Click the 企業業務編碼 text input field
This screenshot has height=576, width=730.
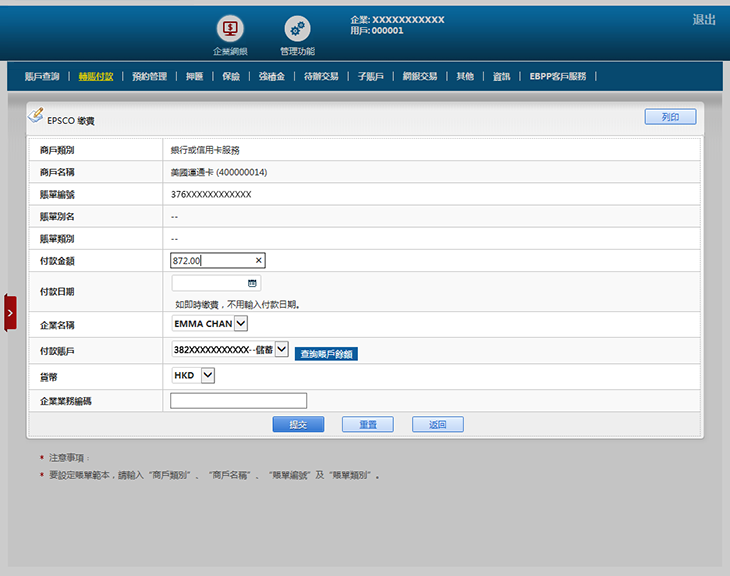tap(238, 401)
